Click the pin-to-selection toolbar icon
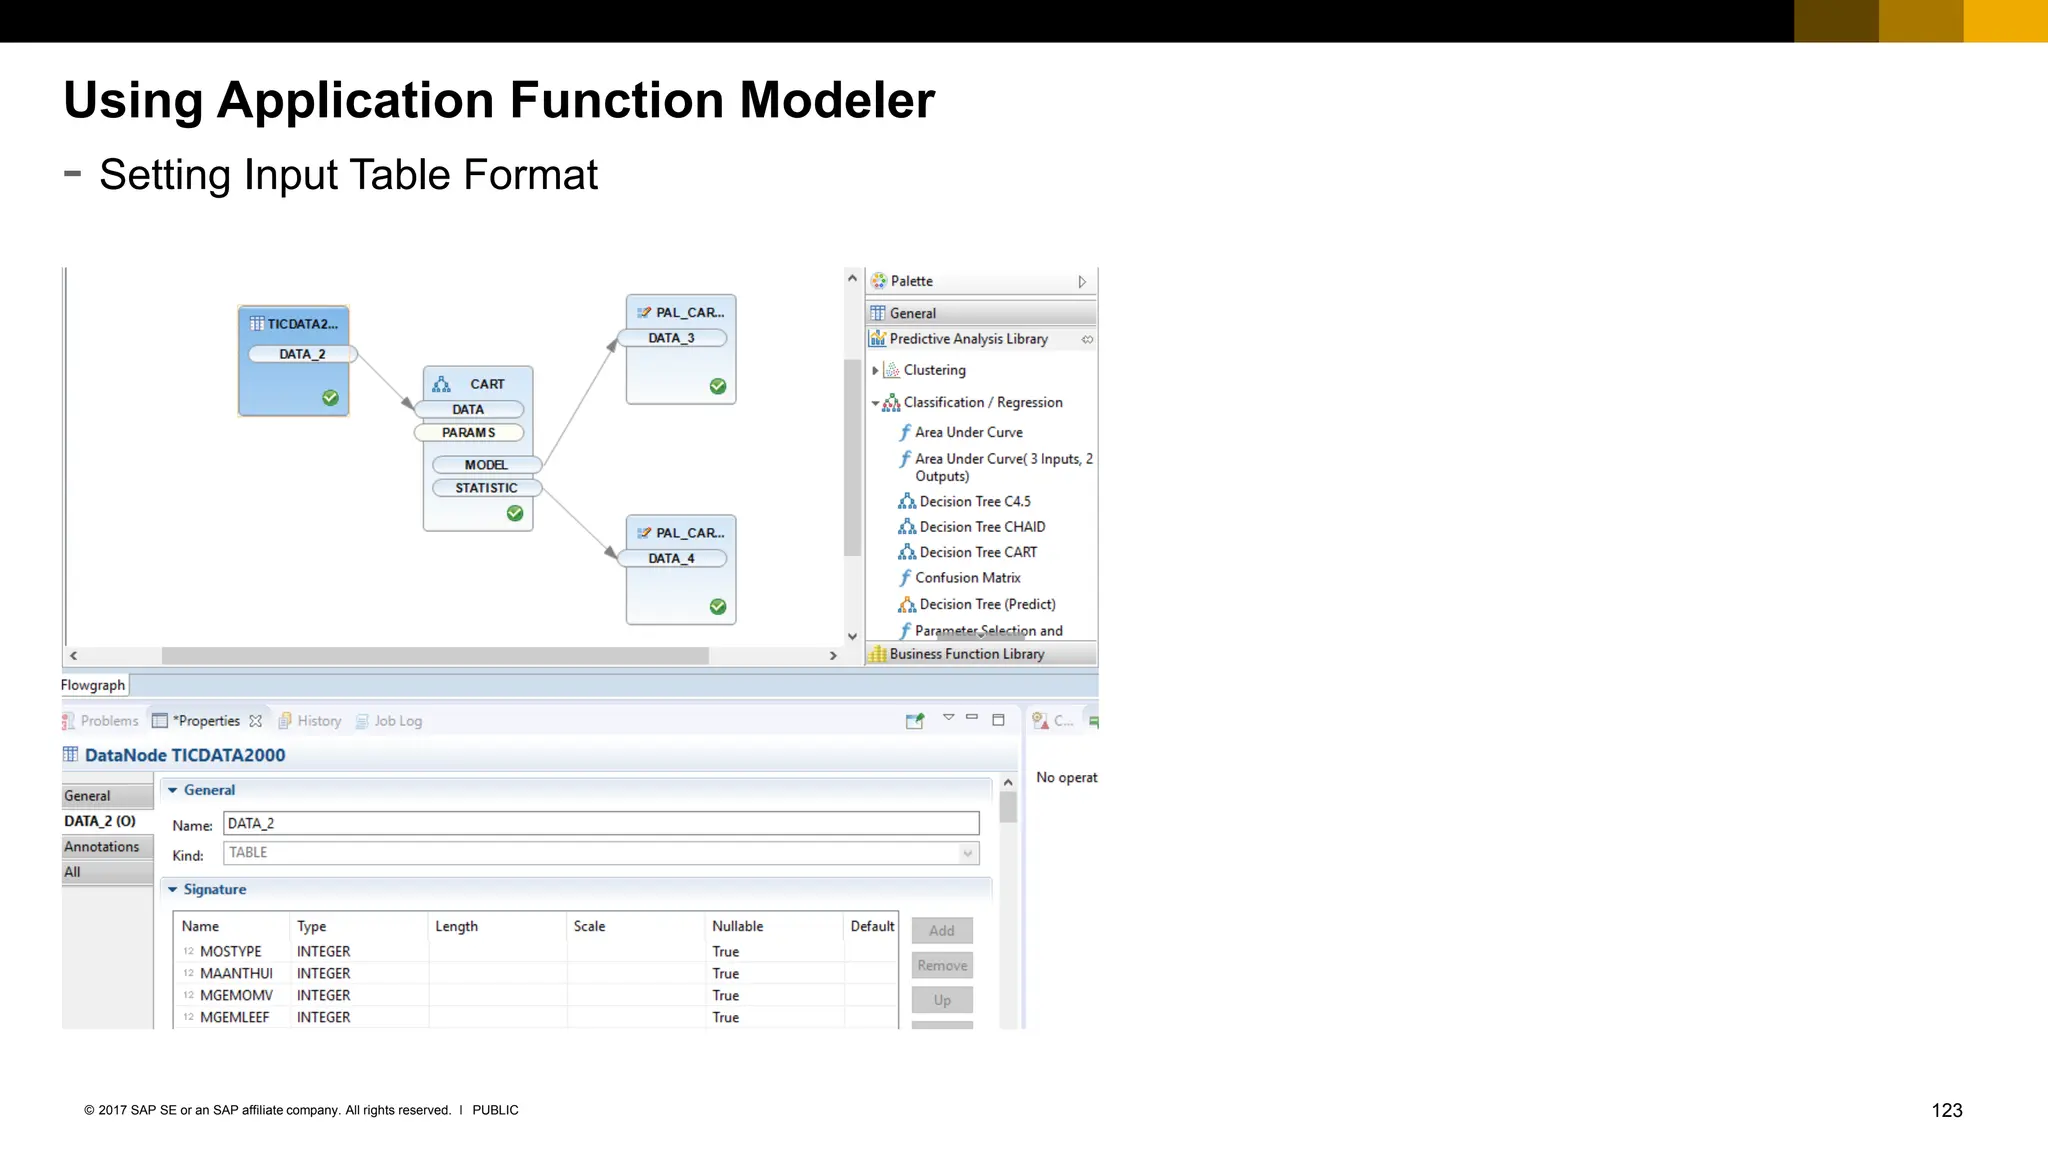This screenshot has height=1152, width=2048. (x=915, y=721)
